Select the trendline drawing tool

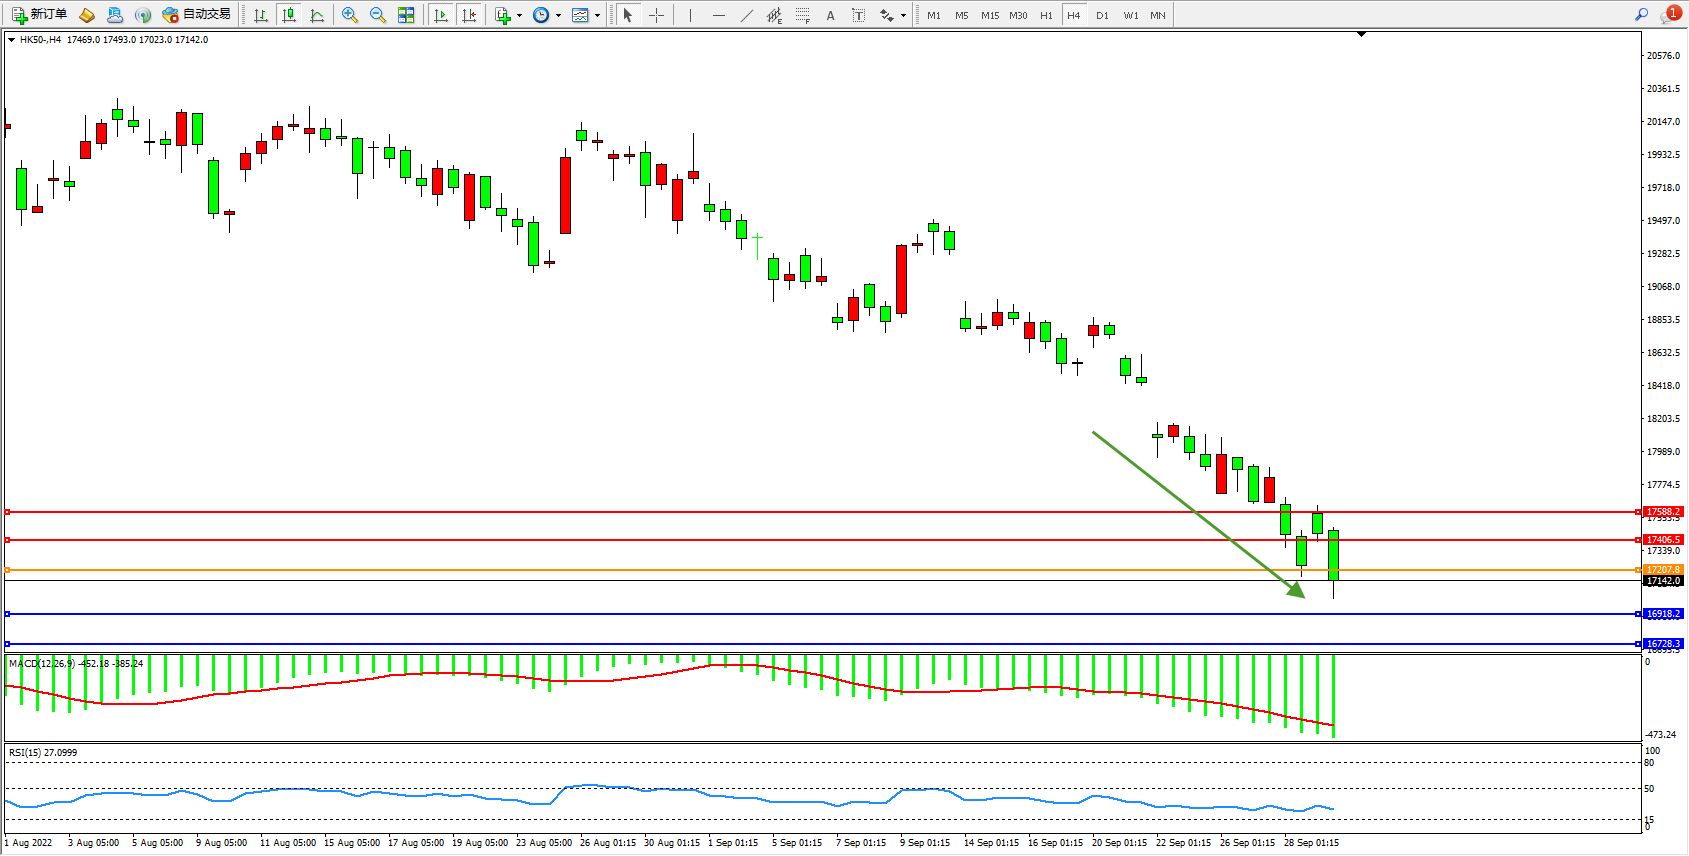coord(747,15)
